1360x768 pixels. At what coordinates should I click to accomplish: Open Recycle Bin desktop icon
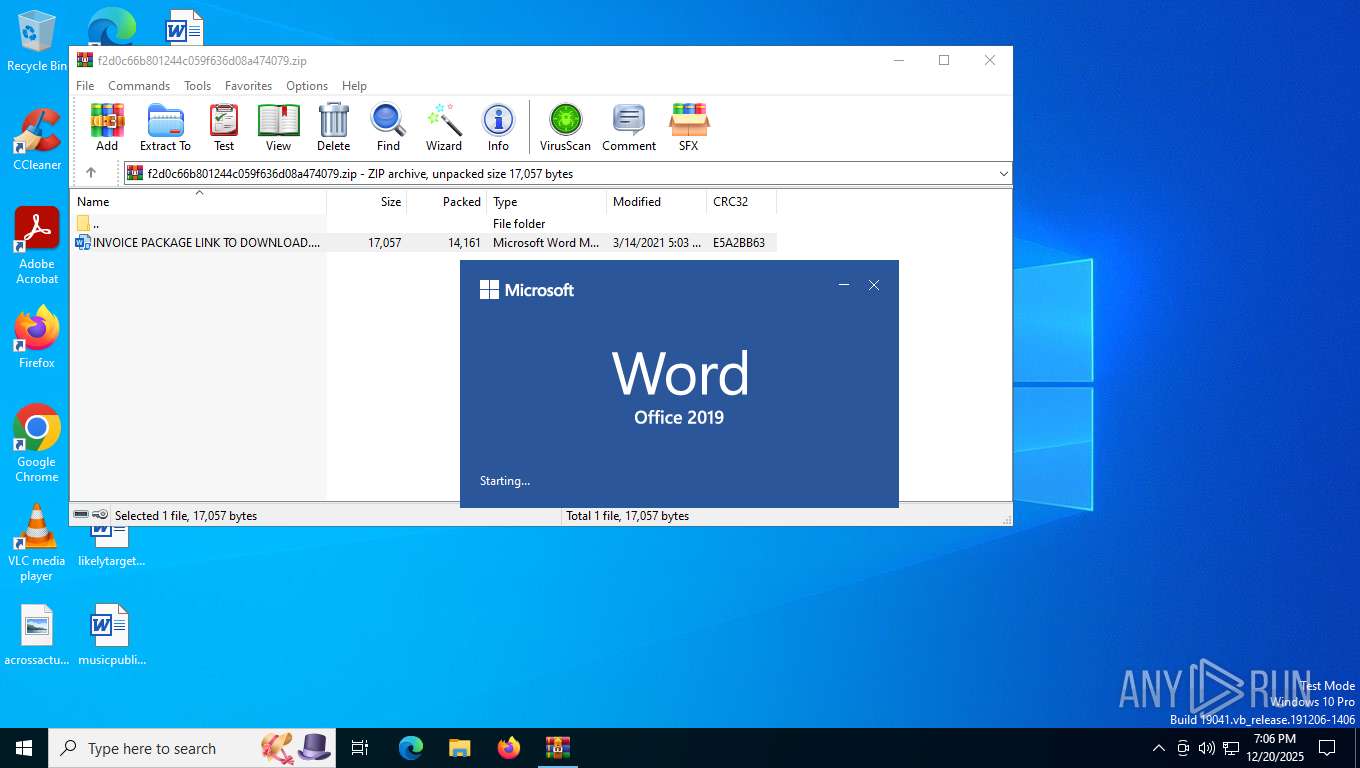pyautogui.click(x=37, y=42)
